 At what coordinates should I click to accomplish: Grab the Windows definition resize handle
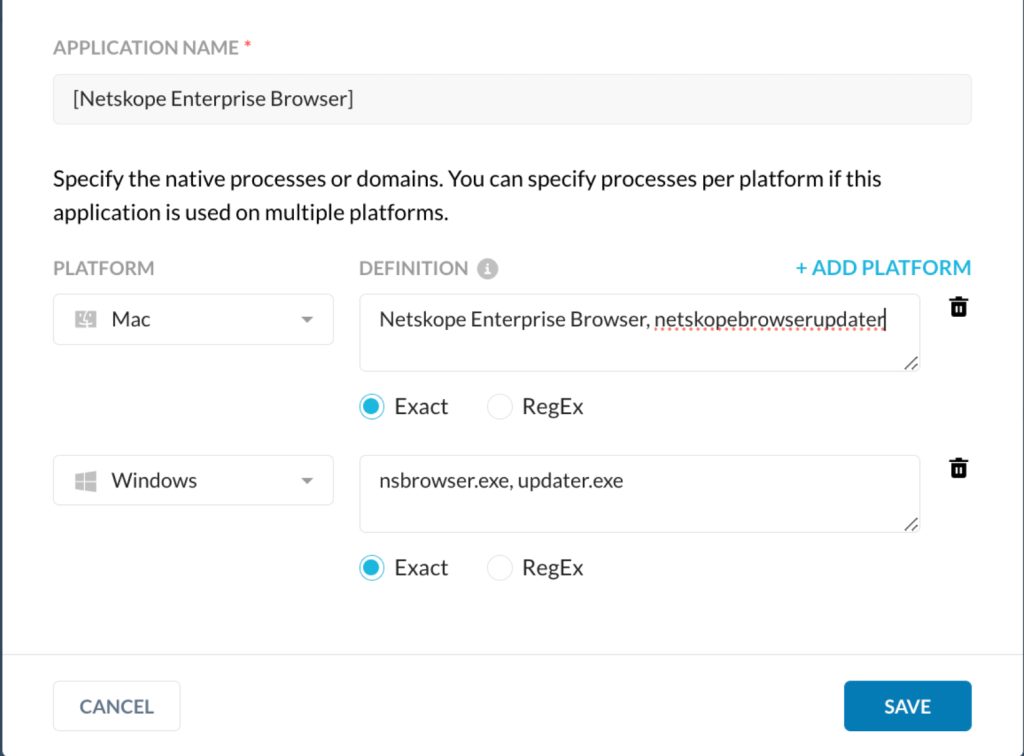[x=911, y=524]
